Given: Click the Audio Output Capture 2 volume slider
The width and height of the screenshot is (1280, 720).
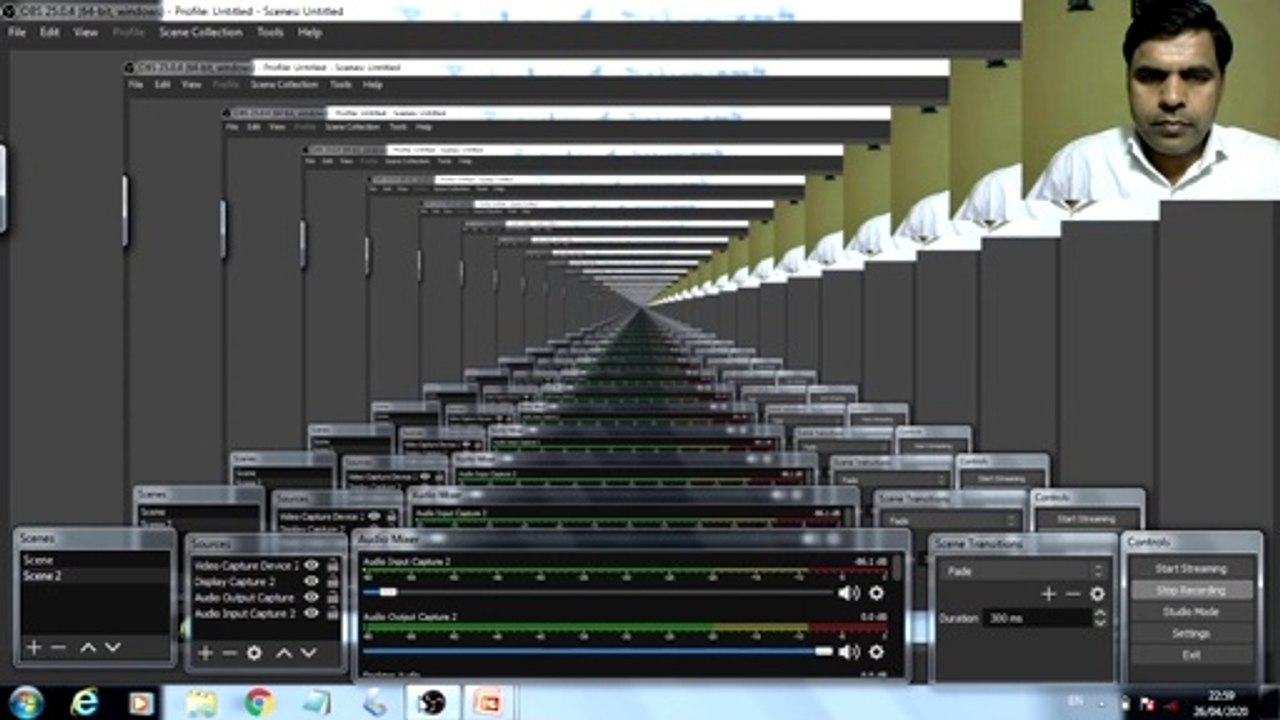Looking at the screenshot, I should click(598, 651).
